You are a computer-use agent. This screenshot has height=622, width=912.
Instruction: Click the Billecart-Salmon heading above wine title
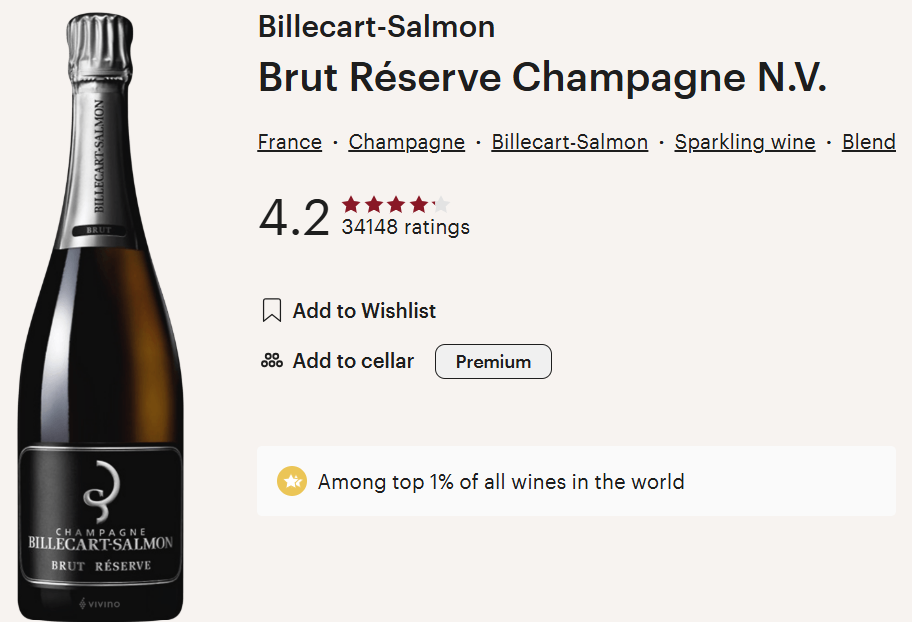[x=376, y=27]
